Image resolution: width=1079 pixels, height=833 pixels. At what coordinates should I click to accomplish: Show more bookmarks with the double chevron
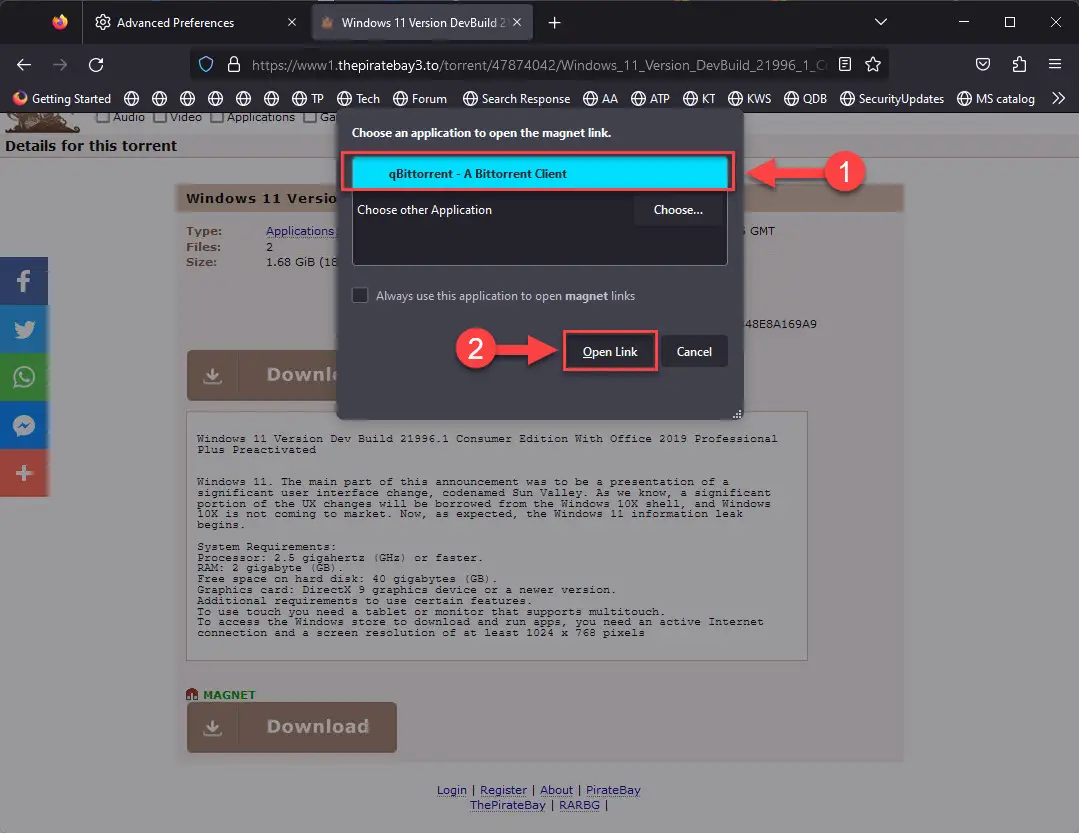(1058, 98)
